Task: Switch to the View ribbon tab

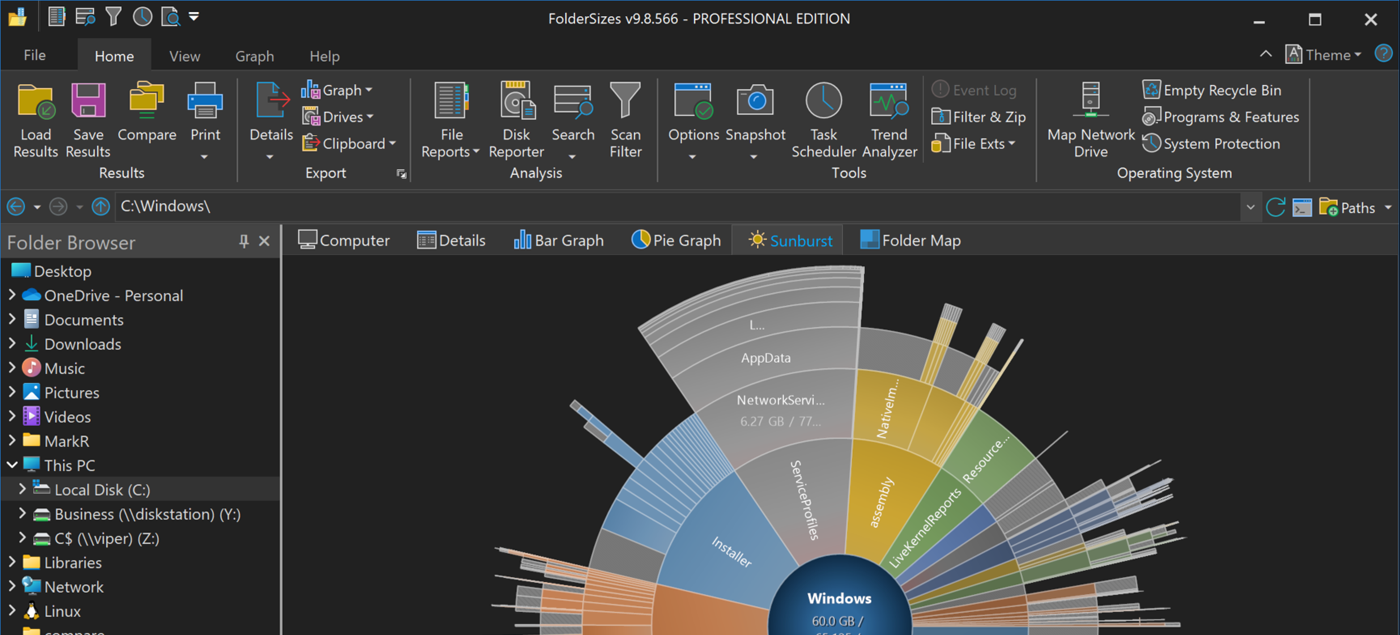Action: click(184, 56)
